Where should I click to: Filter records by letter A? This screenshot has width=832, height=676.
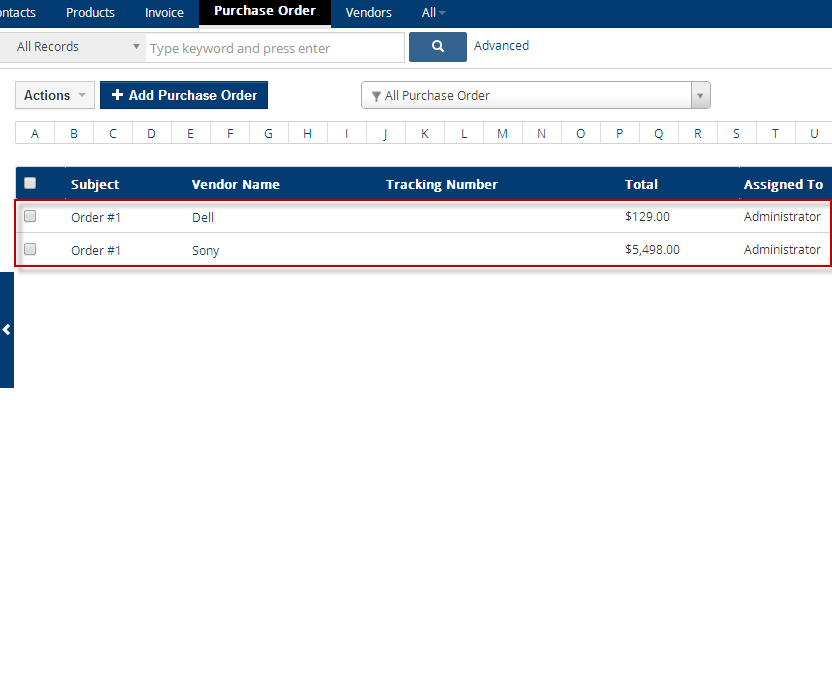(35, 133)
